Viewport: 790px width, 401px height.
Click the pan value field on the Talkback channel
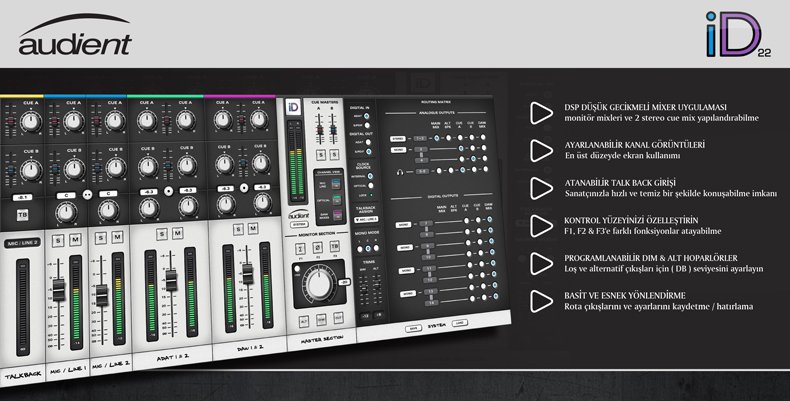tap(22, 197)
